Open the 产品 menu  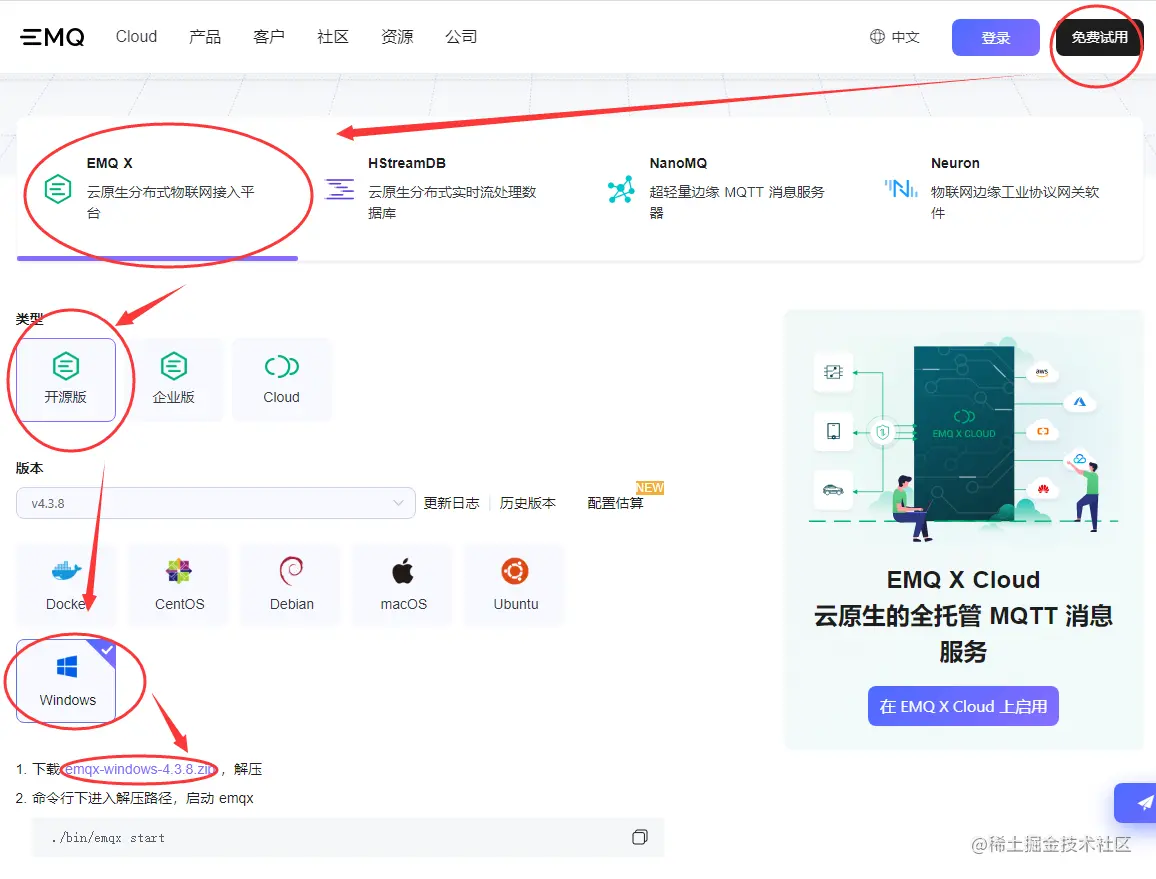click(205, 37)
